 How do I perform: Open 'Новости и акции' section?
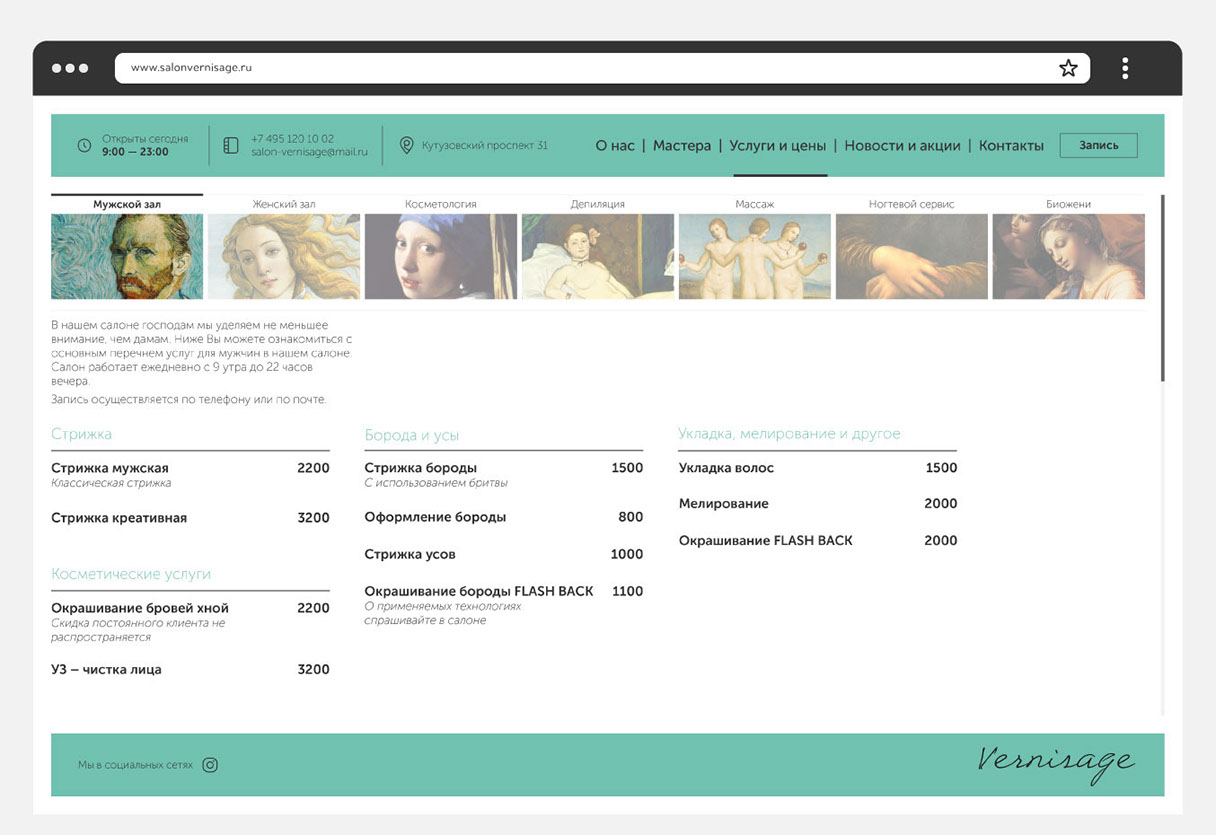coord(902,146)
